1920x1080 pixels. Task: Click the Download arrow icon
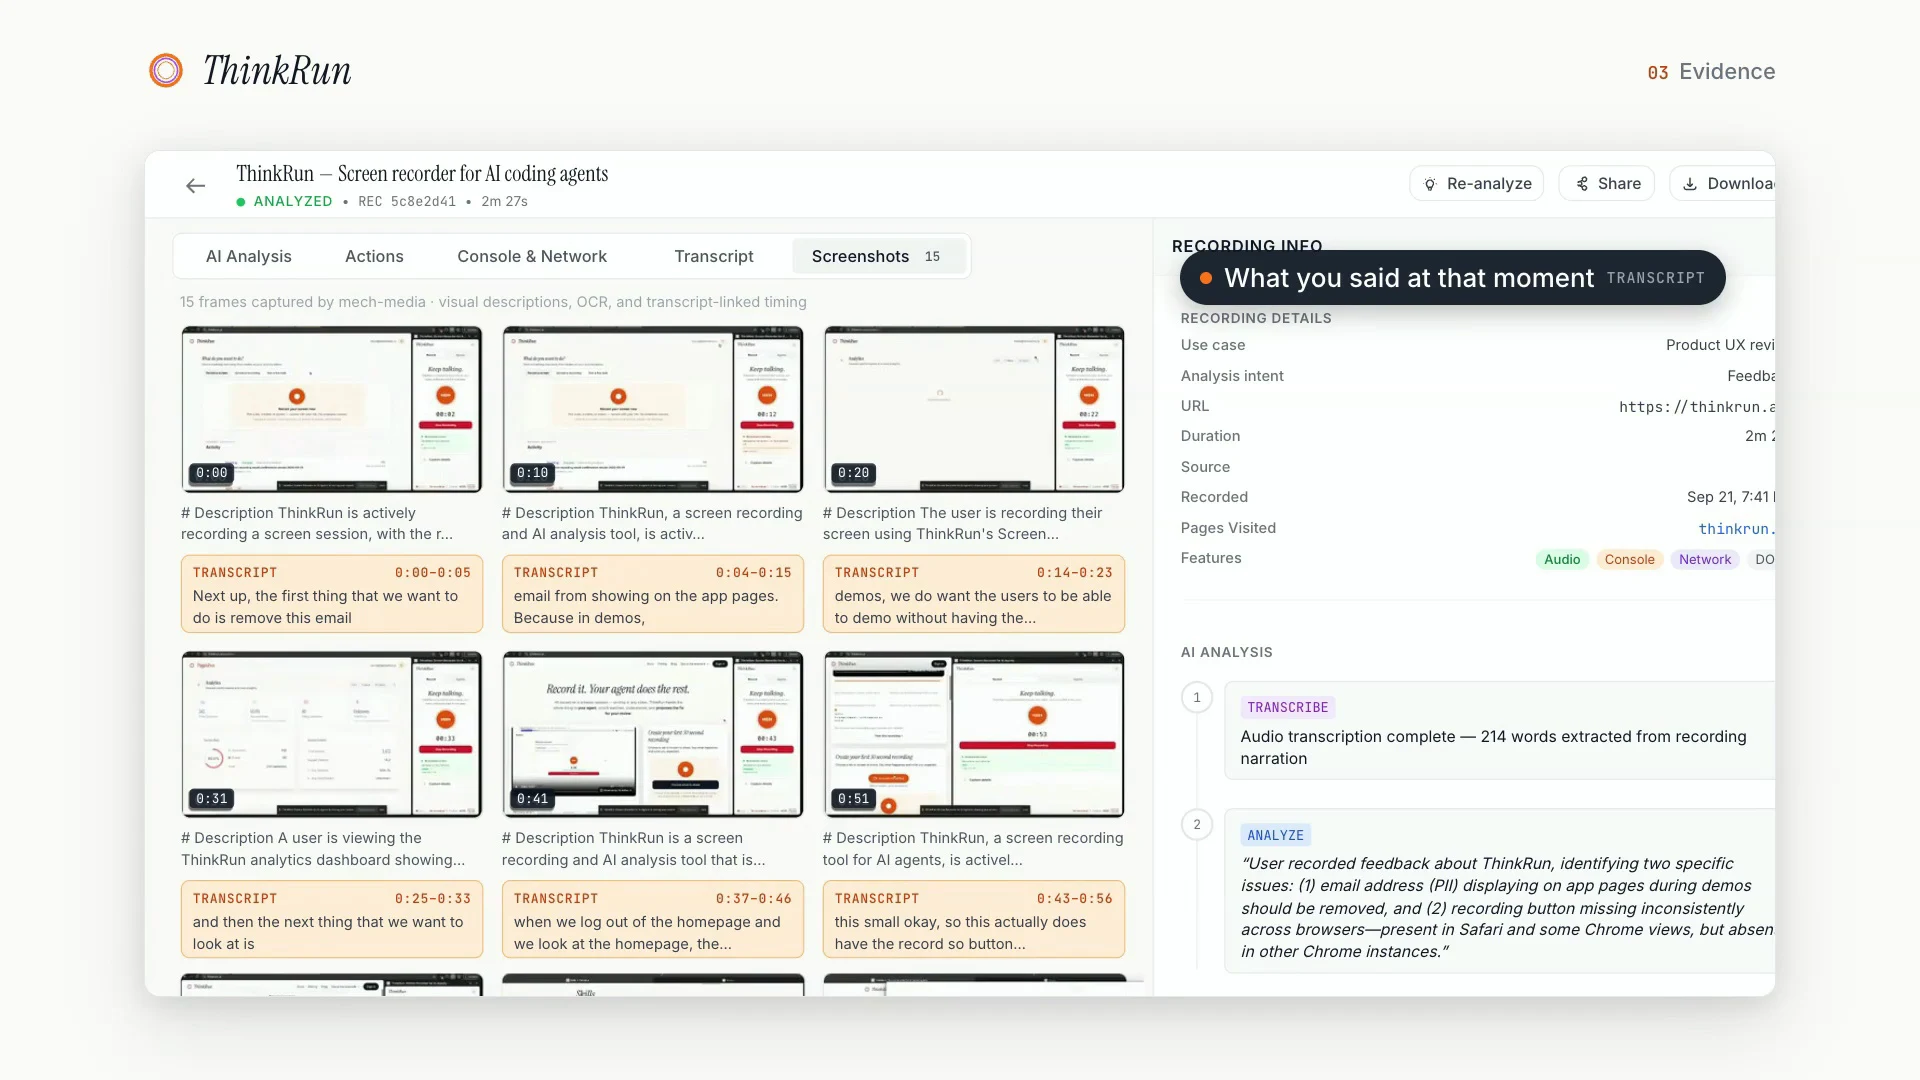[x=1690, y=184]
